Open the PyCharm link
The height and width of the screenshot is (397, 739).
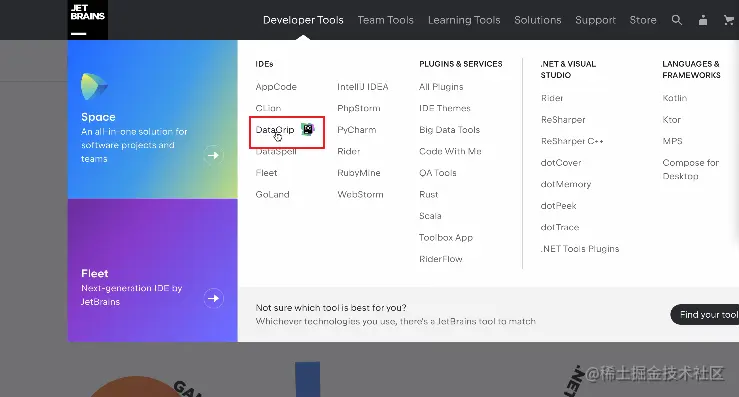tap(357, 130)
